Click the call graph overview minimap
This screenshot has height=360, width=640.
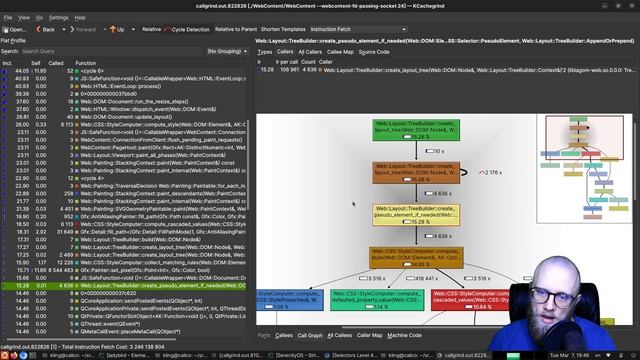pos(584,169)
